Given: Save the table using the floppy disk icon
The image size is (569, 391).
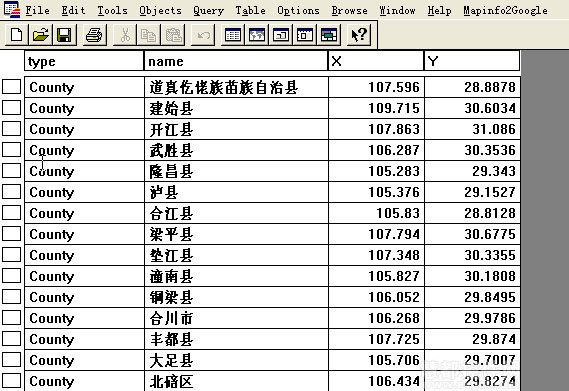Looking at the screenshot, I should [64, 35].
